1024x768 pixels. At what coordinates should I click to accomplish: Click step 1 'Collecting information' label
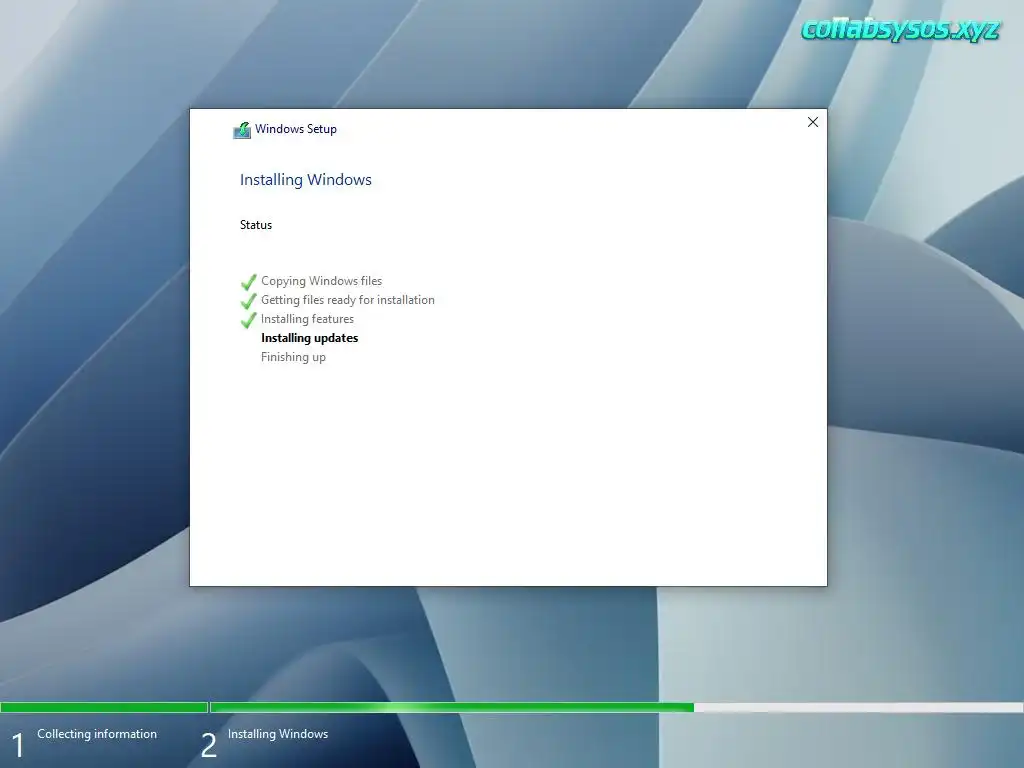tap(97, 734)
